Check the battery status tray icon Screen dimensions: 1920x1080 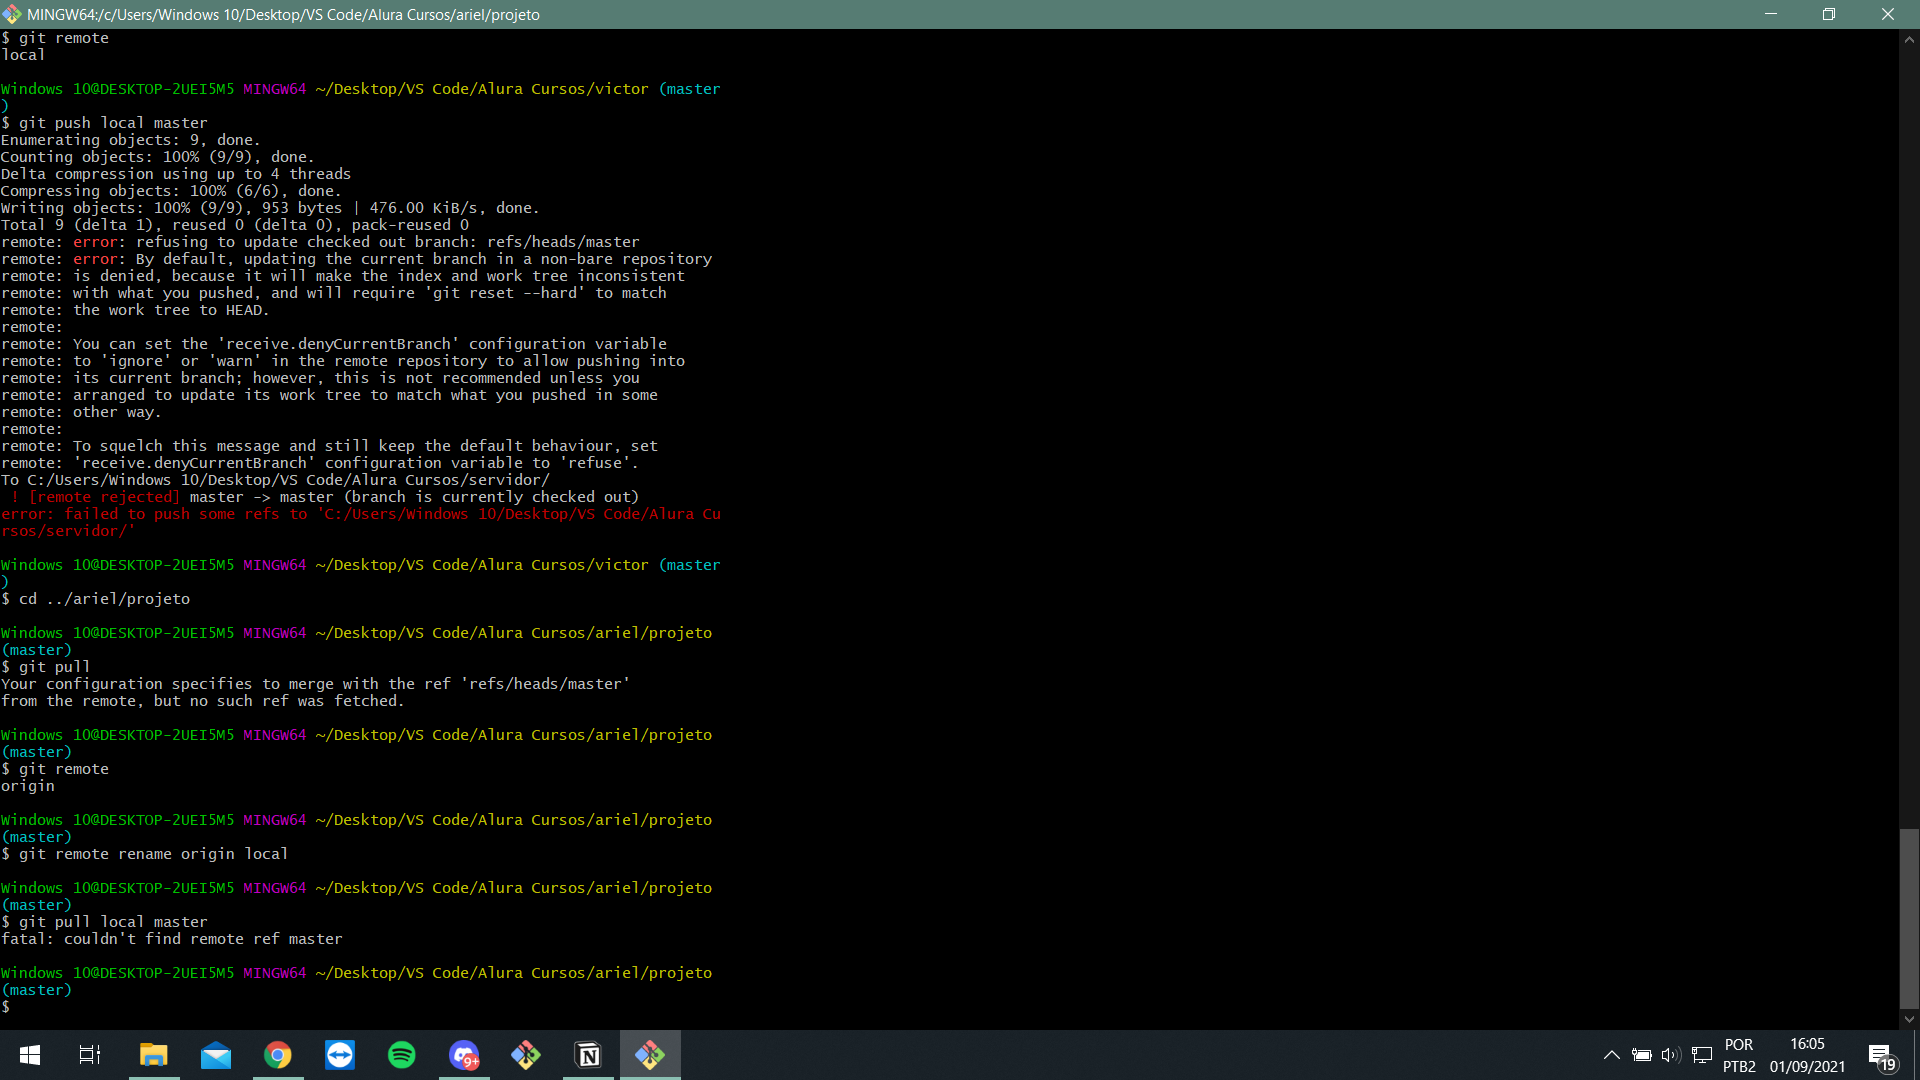(1642, 1055)
